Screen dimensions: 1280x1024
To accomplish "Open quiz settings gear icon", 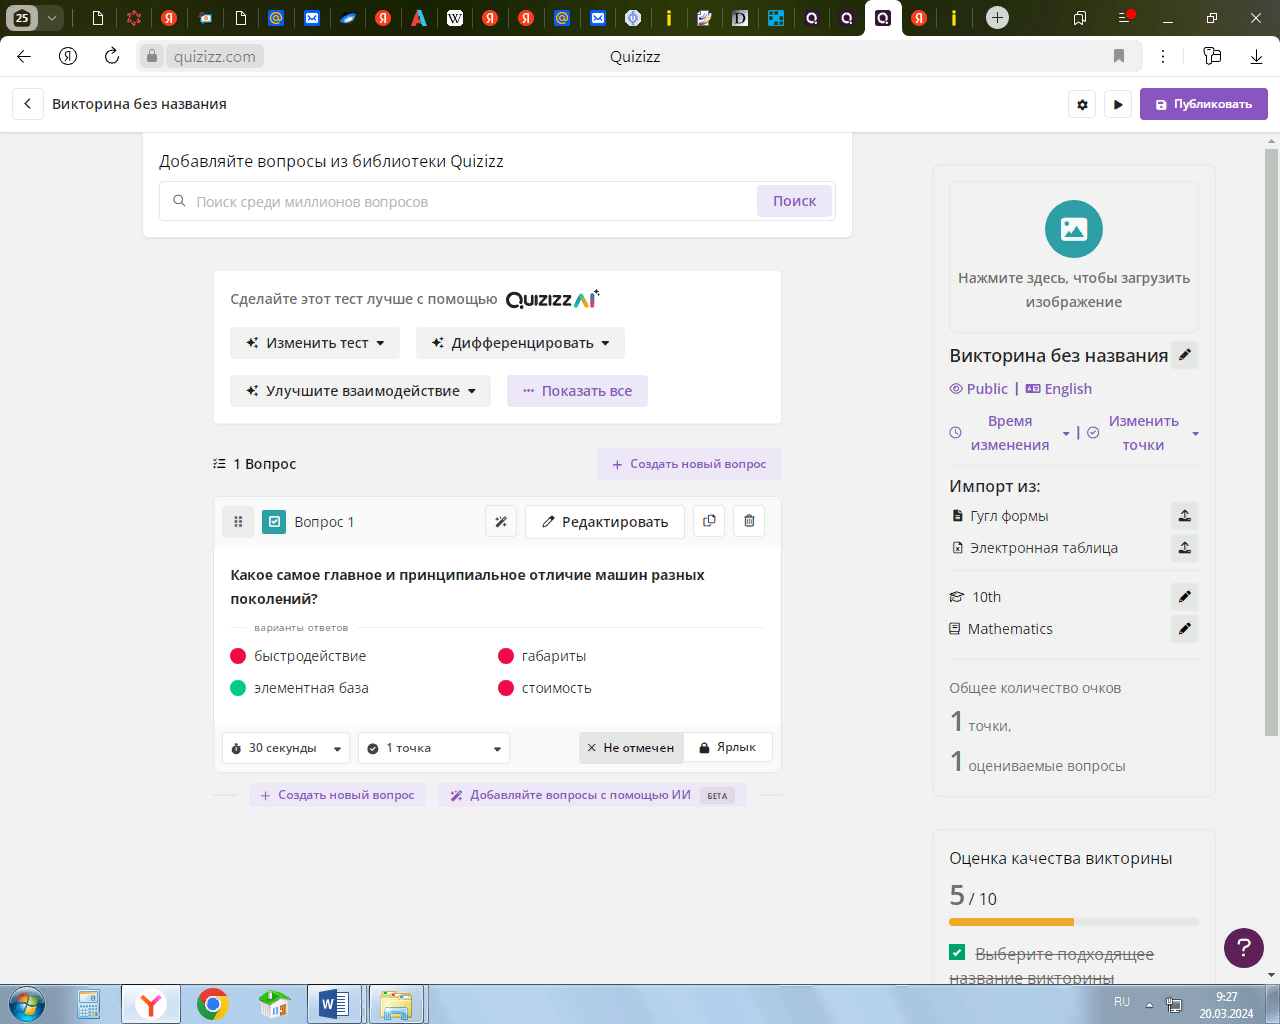I will [x=1082, y=104].
